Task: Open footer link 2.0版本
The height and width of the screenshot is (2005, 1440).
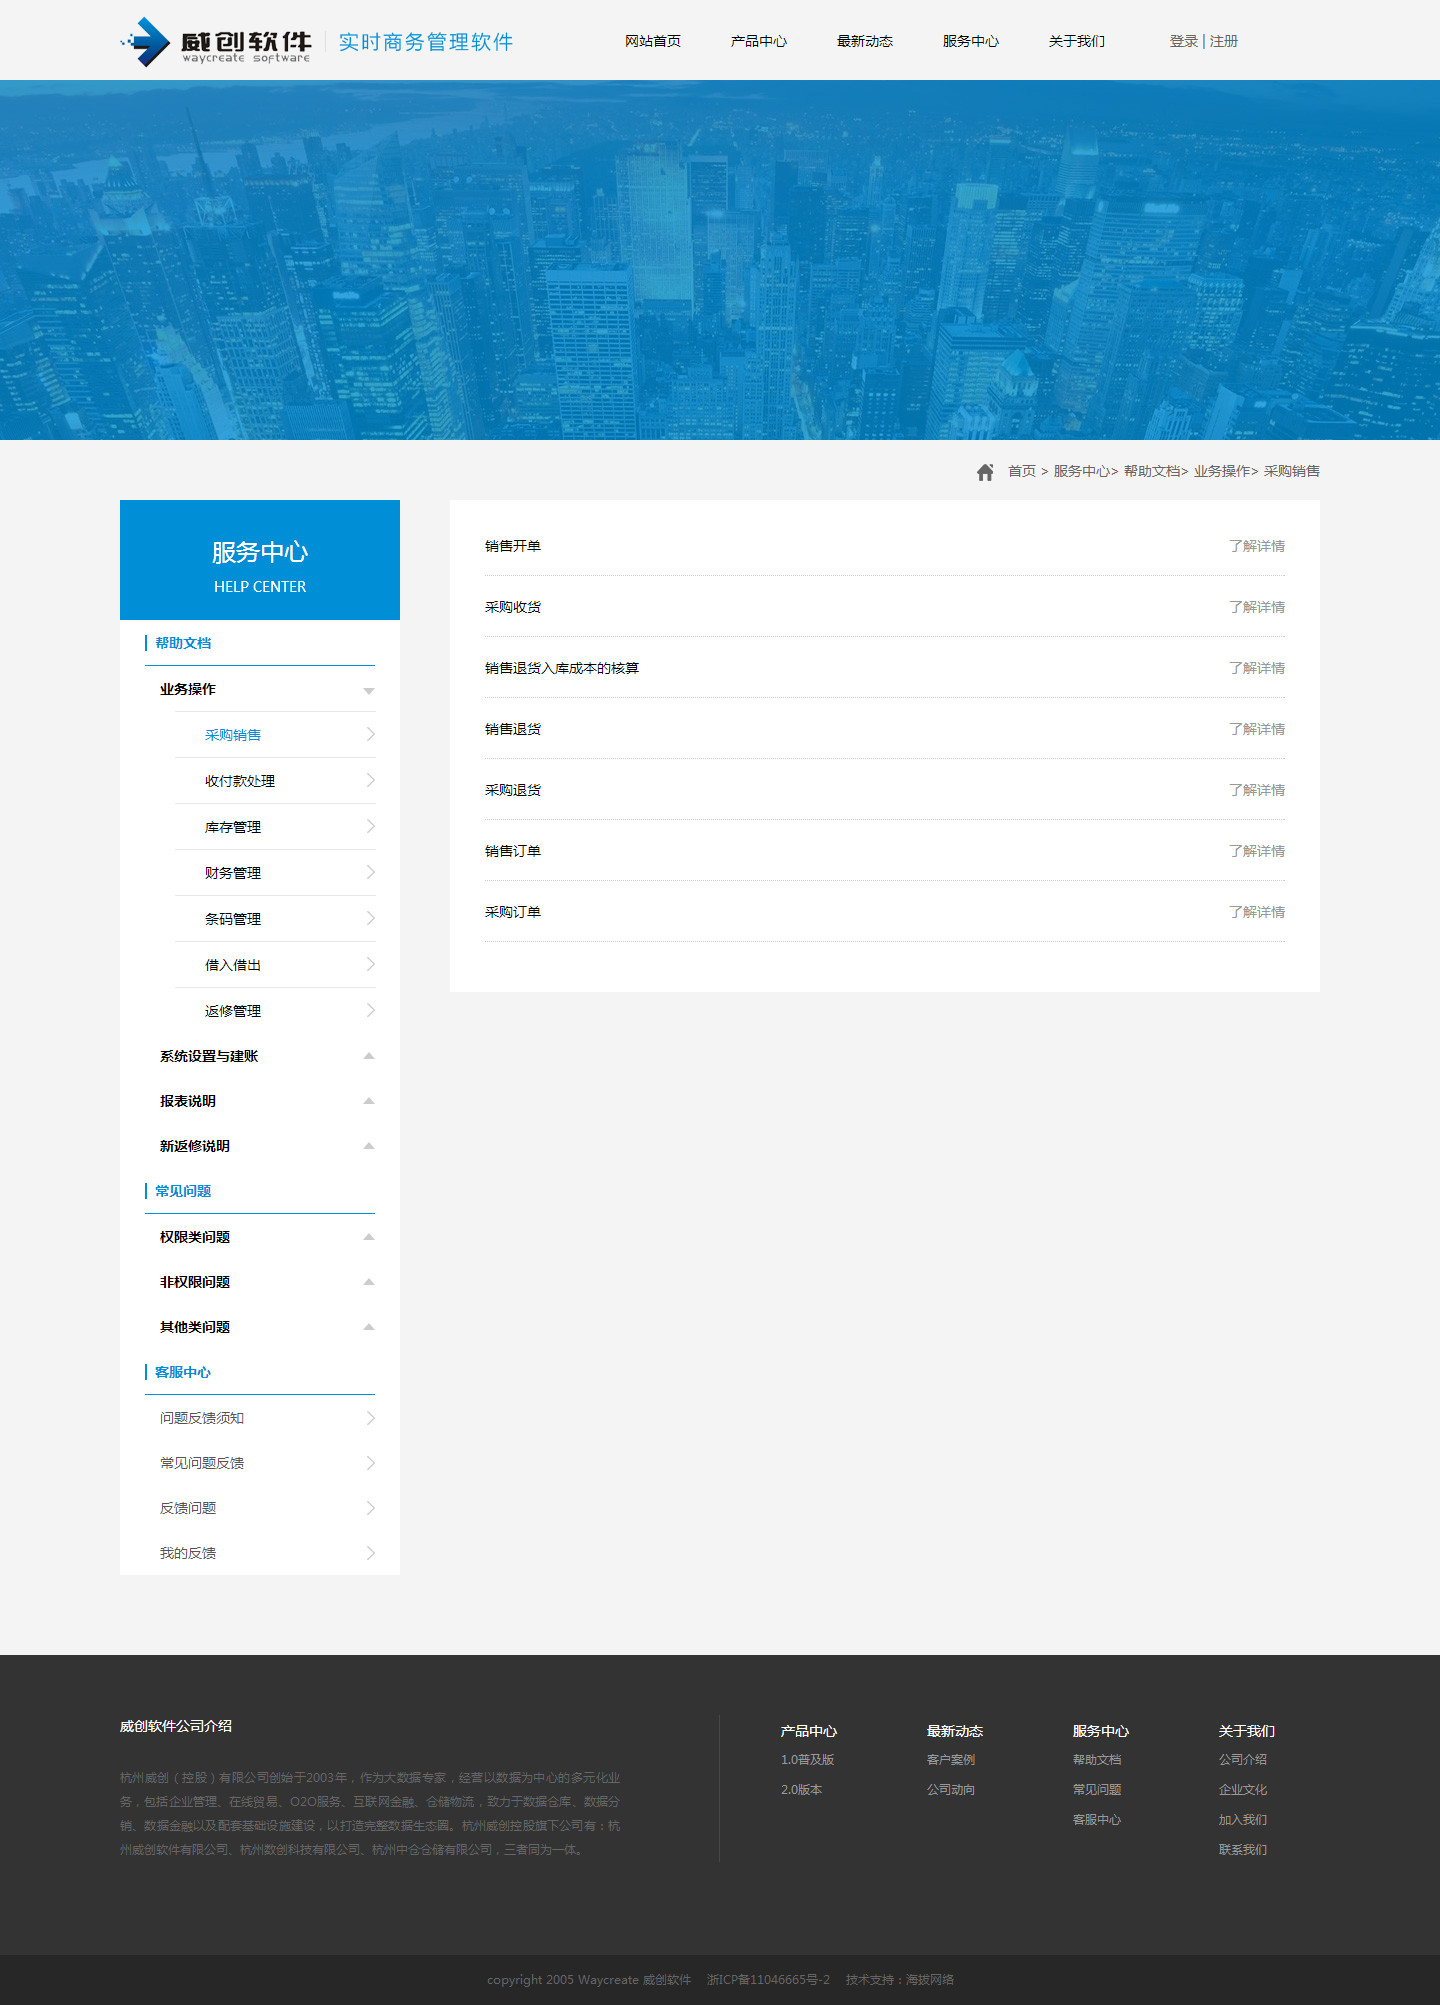Action: click(801, 1790)
